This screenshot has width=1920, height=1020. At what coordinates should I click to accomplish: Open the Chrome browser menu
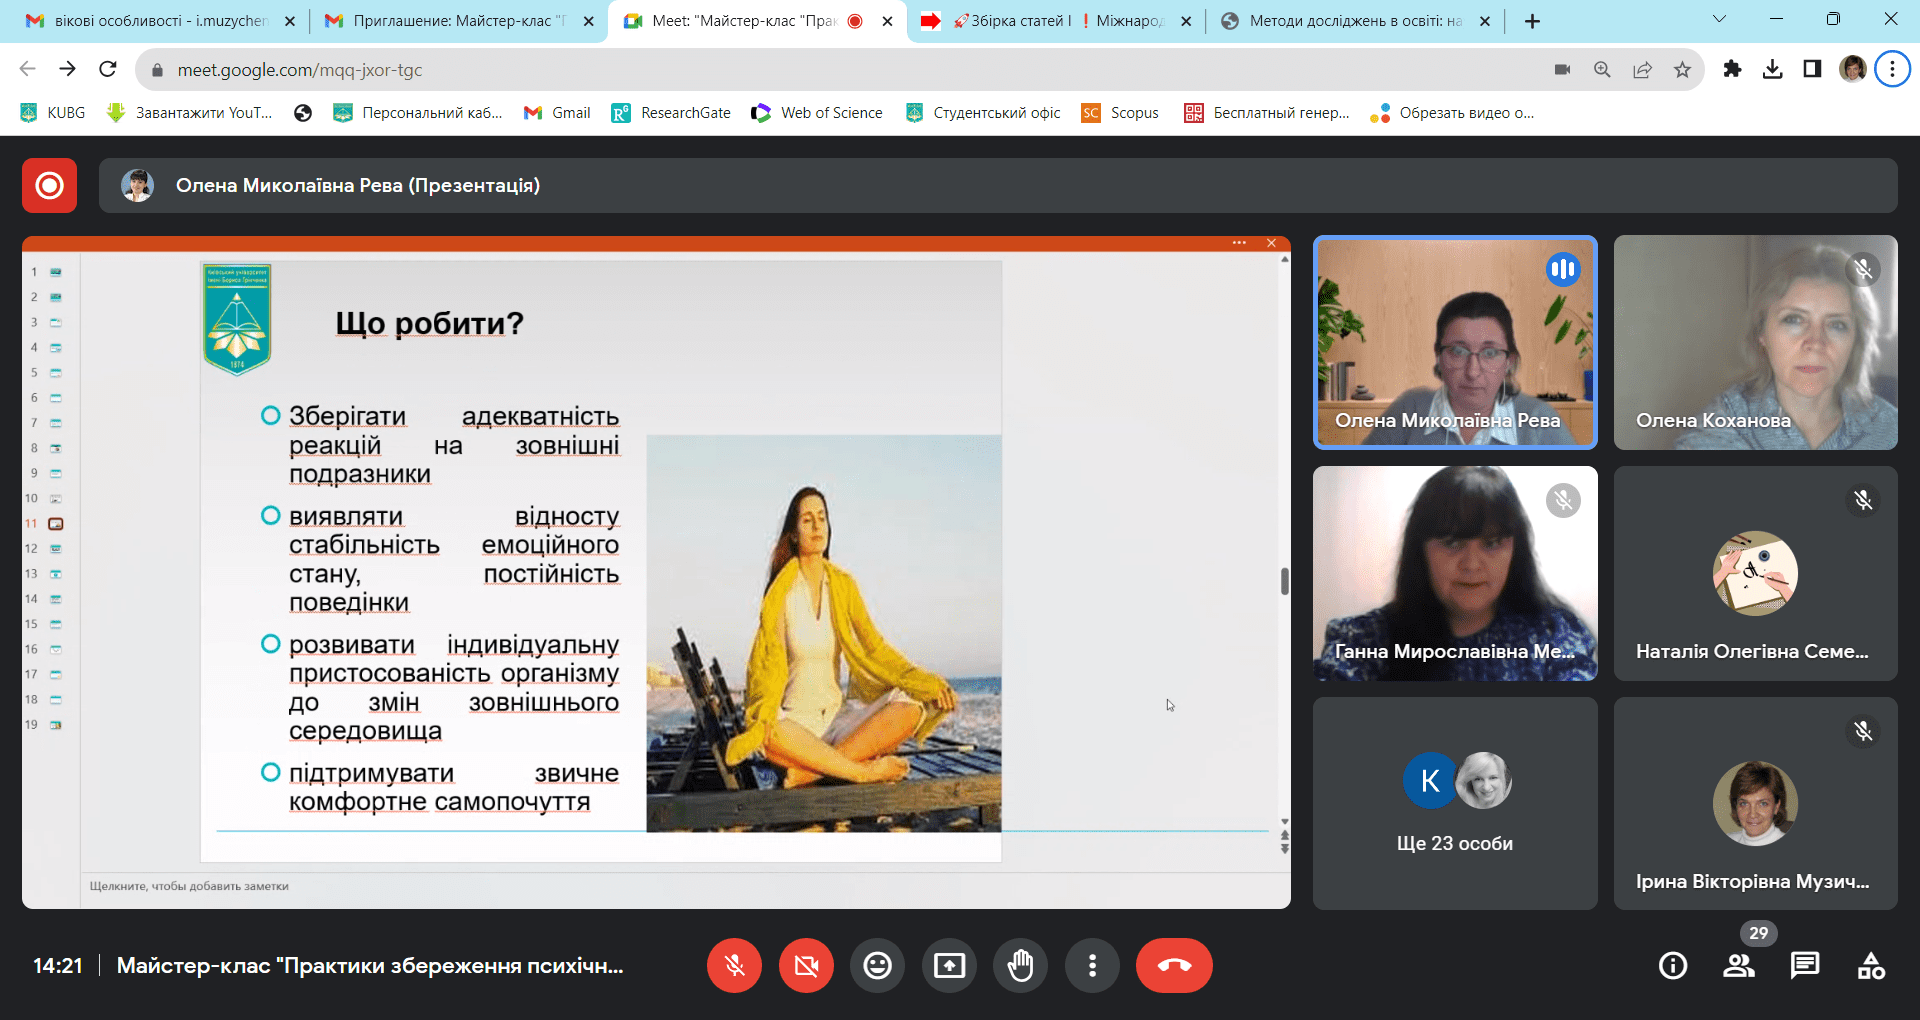1891,69
